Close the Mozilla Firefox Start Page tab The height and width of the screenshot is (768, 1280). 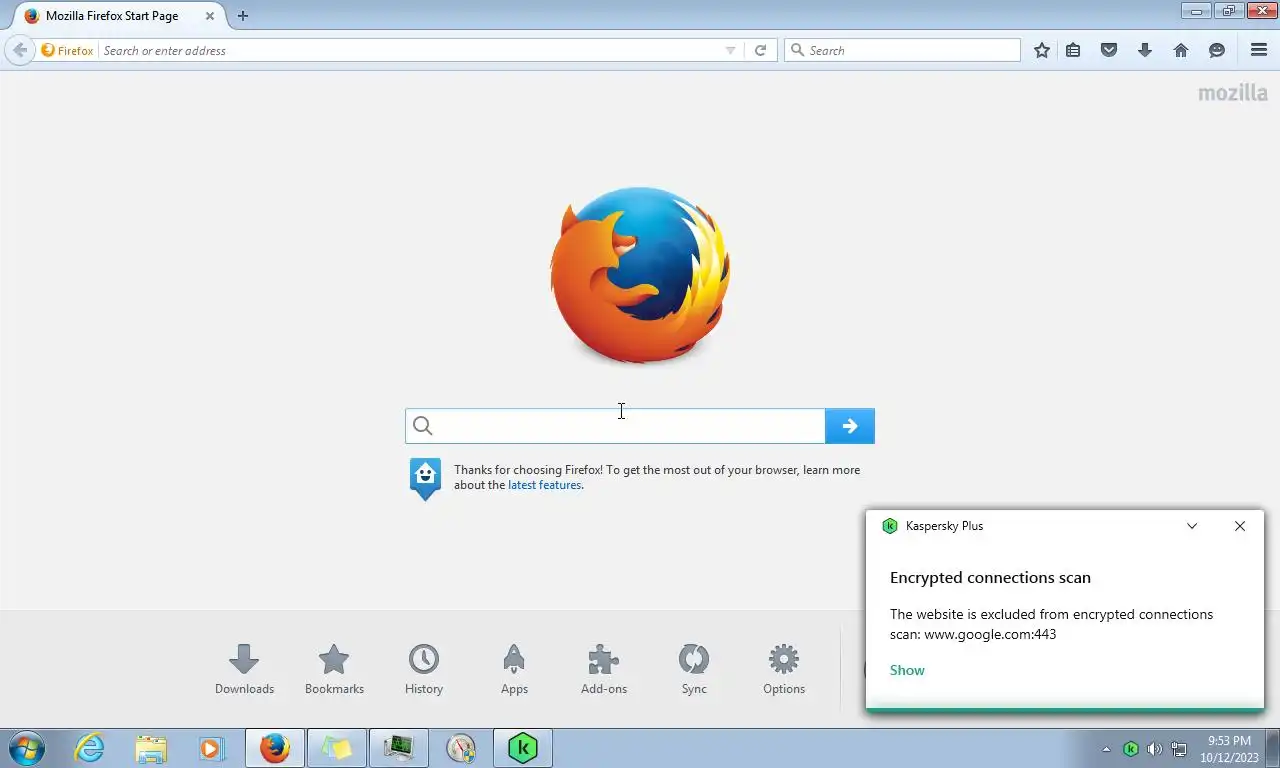(x=209, y=16)
